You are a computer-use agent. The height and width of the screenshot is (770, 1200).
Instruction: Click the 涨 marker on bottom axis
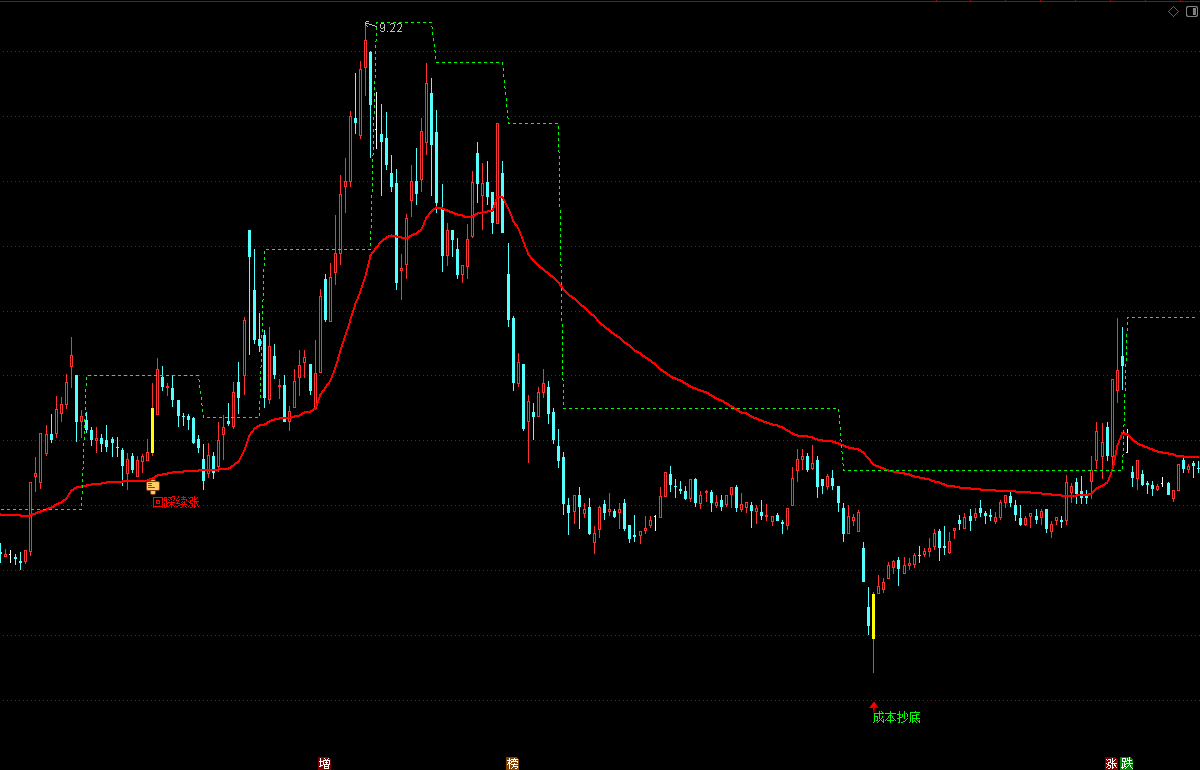[x=1111, y=763]
